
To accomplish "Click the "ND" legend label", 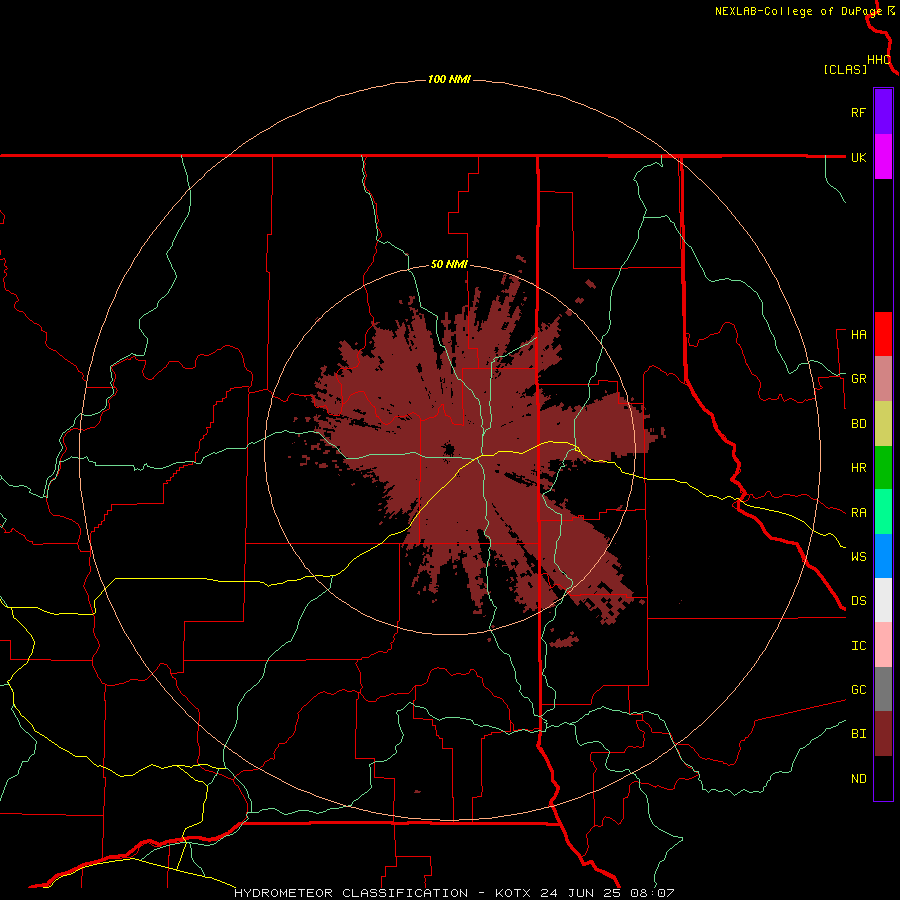I will [x=858, y=779].
